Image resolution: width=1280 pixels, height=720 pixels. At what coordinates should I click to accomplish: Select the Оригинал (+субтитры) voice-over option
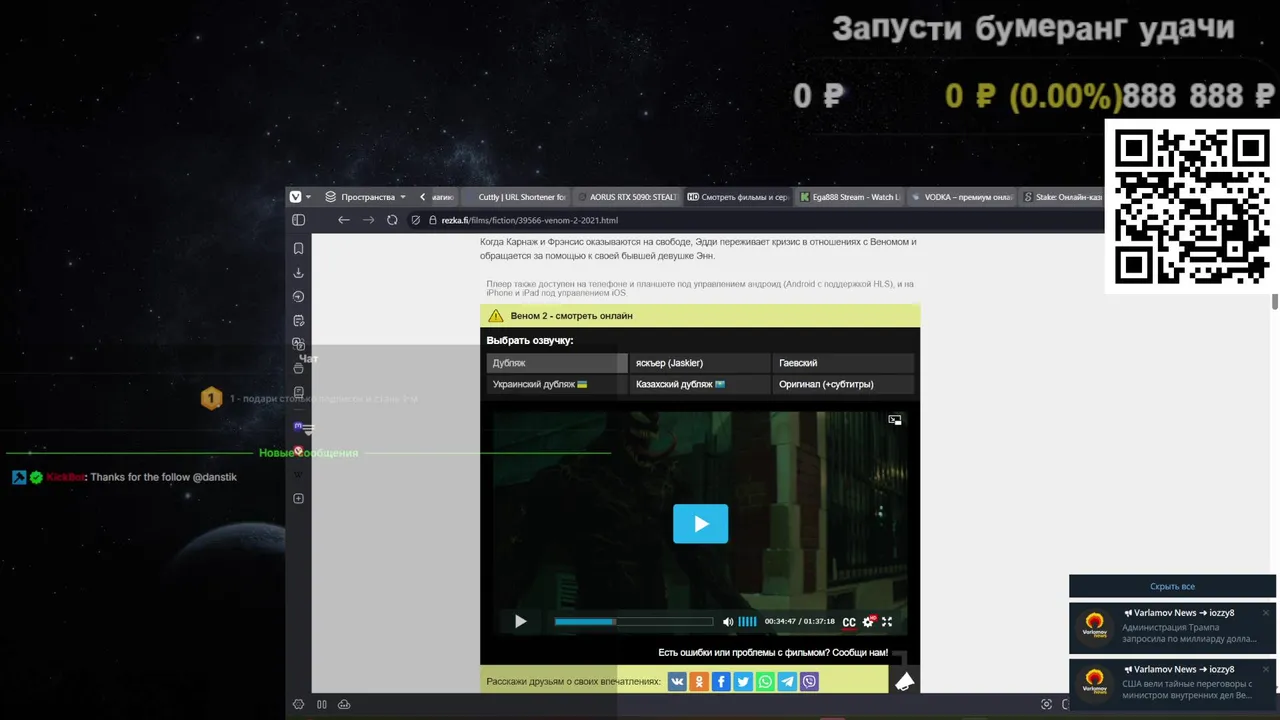tap(843, 384)
